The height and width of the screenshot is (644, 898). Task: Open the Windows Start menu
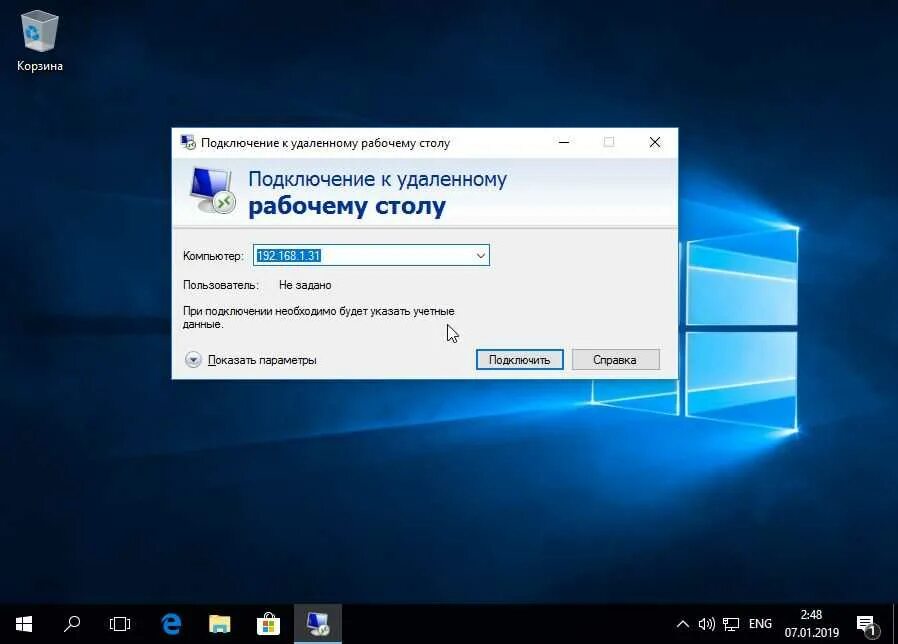click(x=23, y=624)
